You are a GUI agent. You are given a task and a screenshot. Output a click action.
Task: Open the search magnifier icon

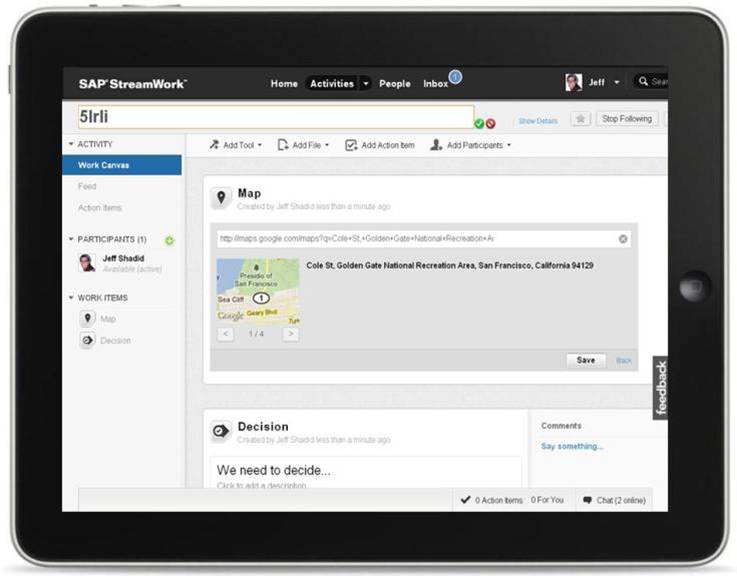[643, 81]
